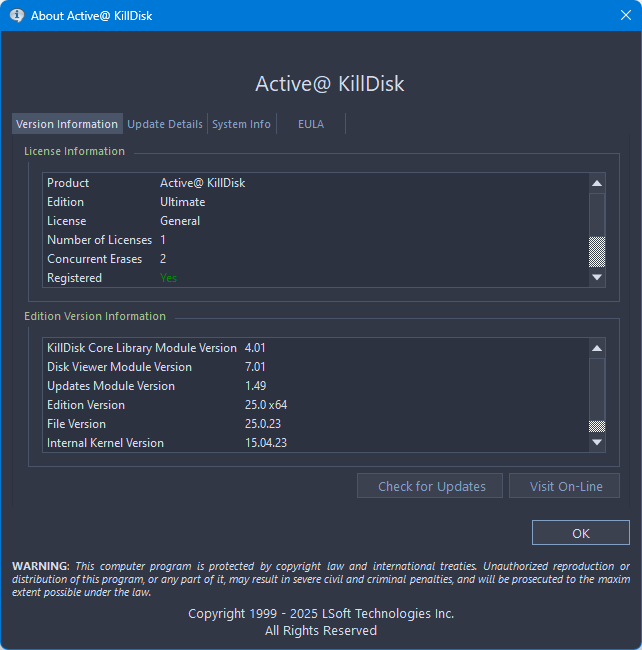642x650 pixels.
Task: Open the System Info tab
Action: pos(241,124)
